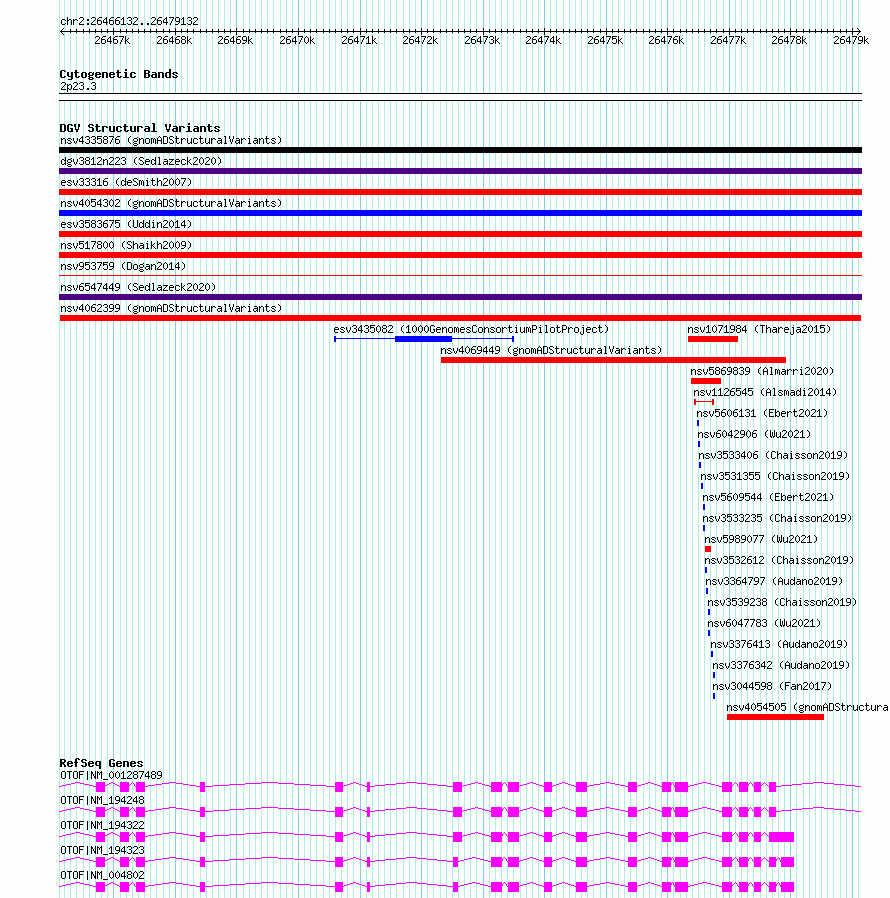Open the nsv4054302 variant label
Screen dimensions: 890x898
[x=171, y=203]
